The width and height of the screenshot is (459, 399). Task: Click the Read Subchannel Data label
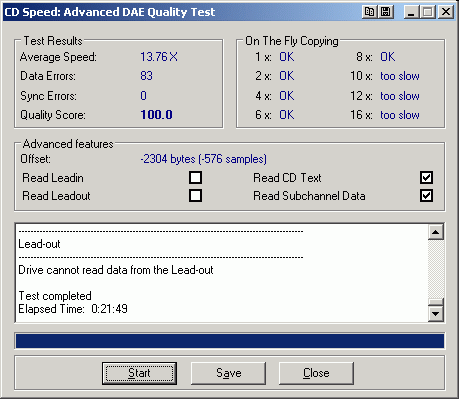[309, 196]
